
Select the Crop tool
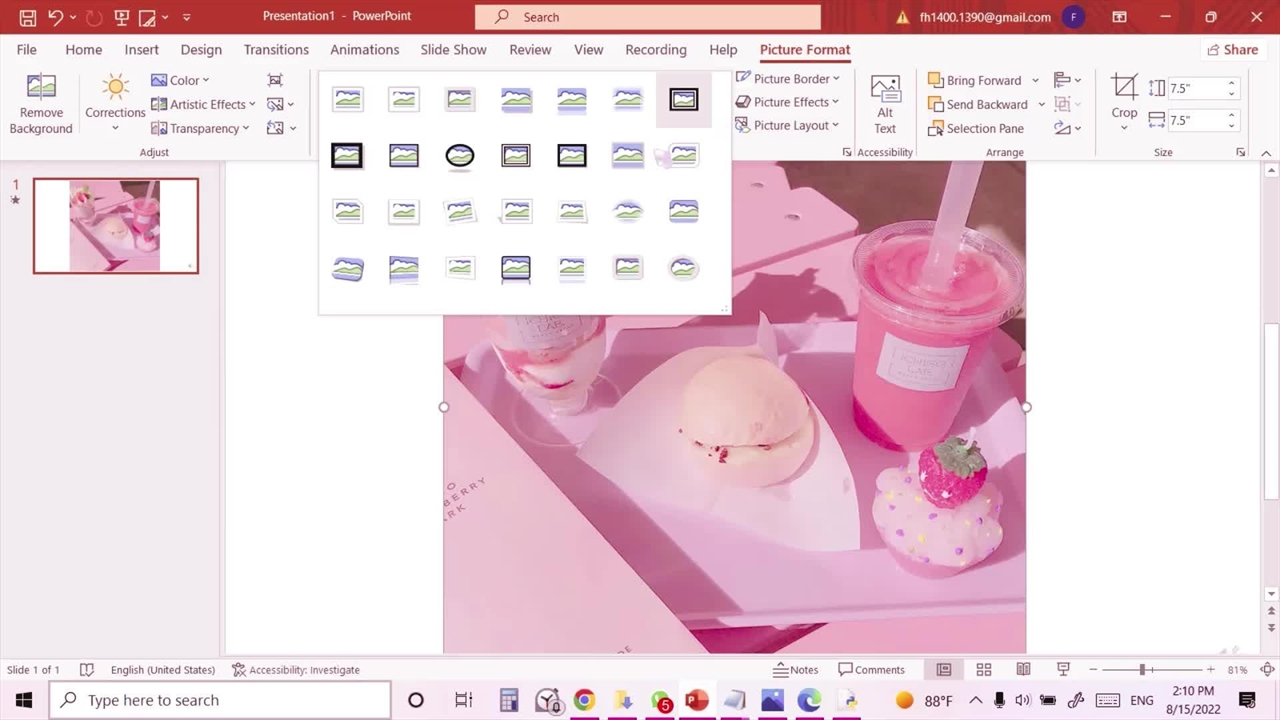[1124, 98]
